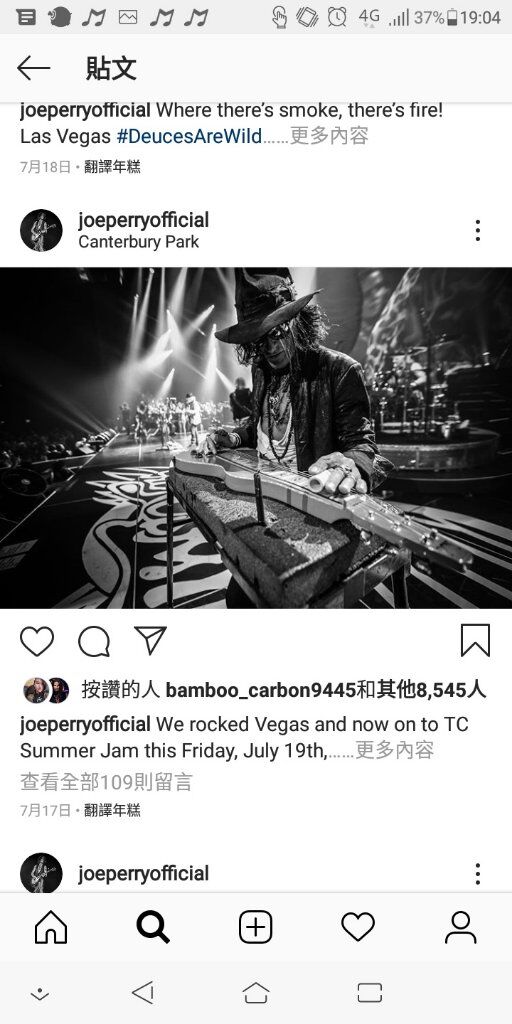Open joeperryofficial profile avatar on Canterbury Park post
The width and height of the screenshot is (512, 1024).
[41, 231]
